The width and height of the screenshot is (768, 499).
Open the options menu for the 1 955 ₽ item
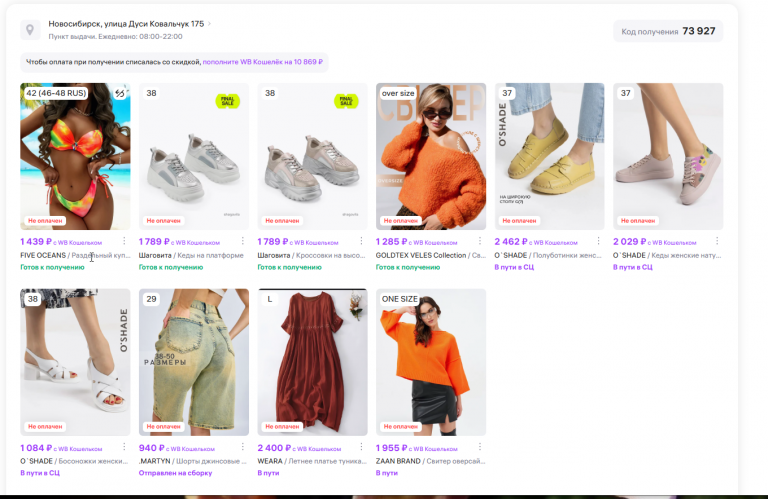point(480,447)
